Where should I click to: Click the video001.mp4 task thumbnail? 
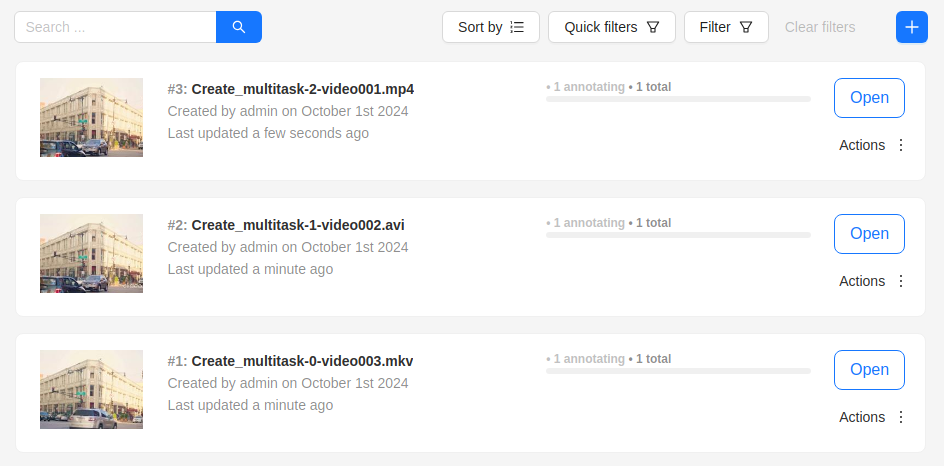click(x=91, y=118)
